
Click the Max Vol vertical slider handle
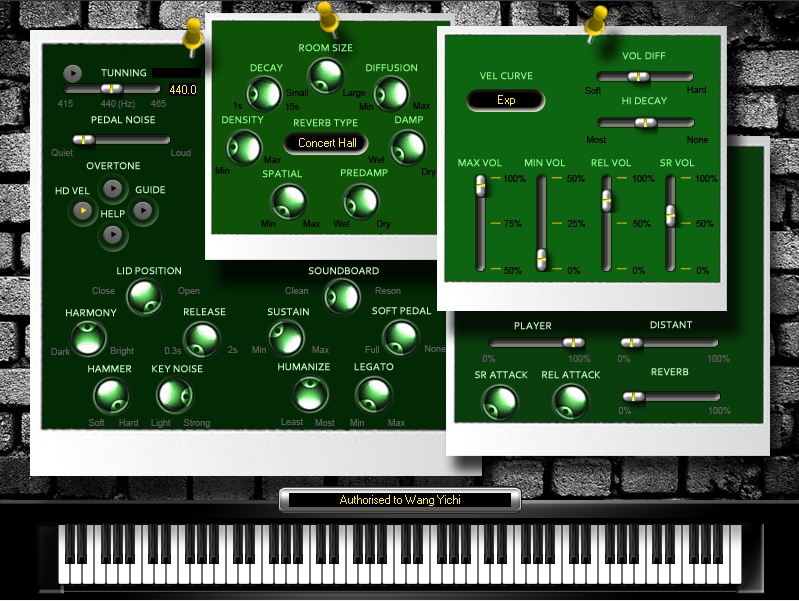480,184
